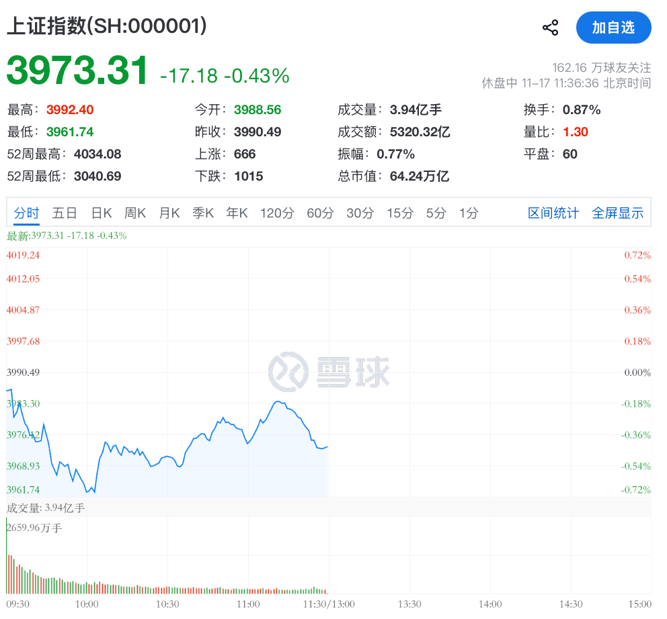Switch to 周K chart view

[x=135, y=213]
